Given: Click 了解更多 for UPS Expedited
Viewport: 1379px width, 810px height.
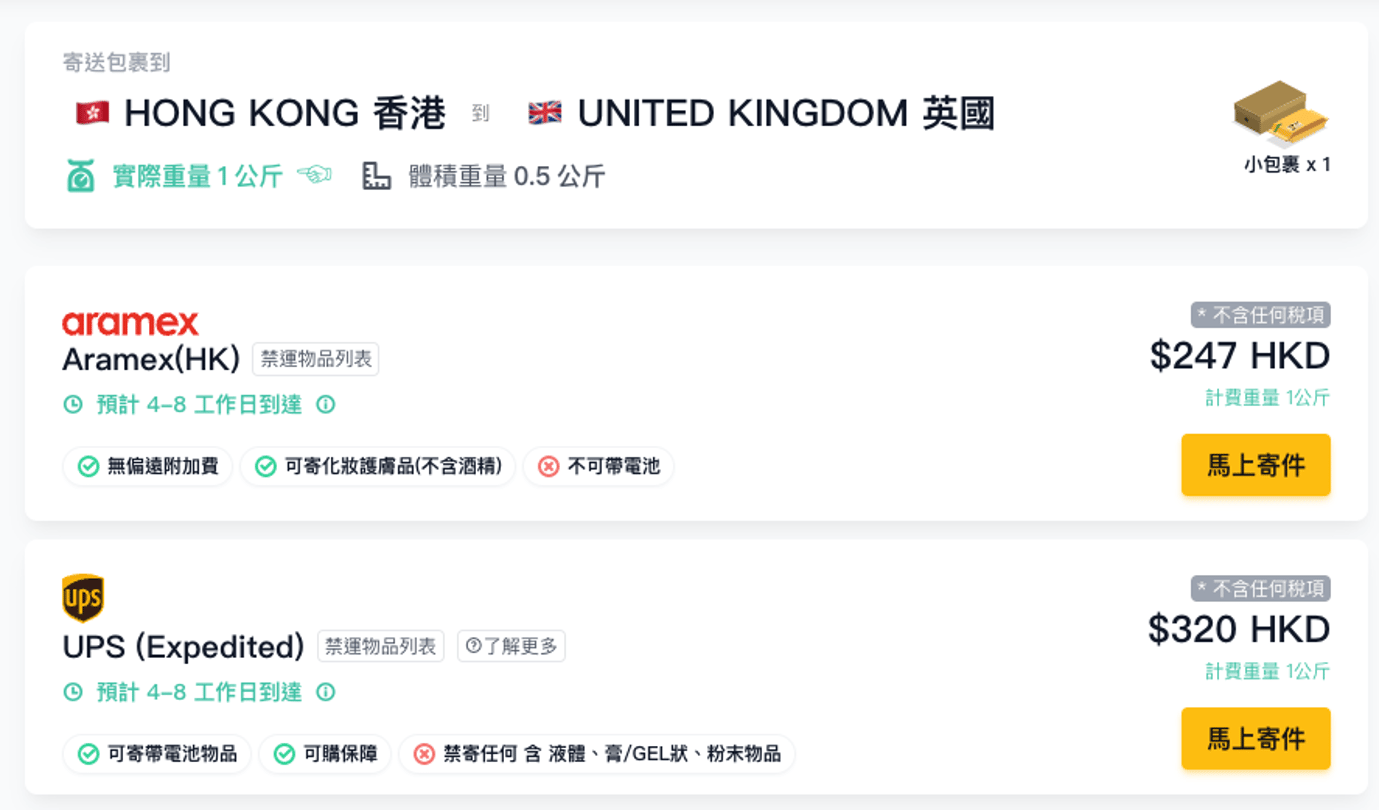Looking at the screenshot, I should tap(512, 647).
